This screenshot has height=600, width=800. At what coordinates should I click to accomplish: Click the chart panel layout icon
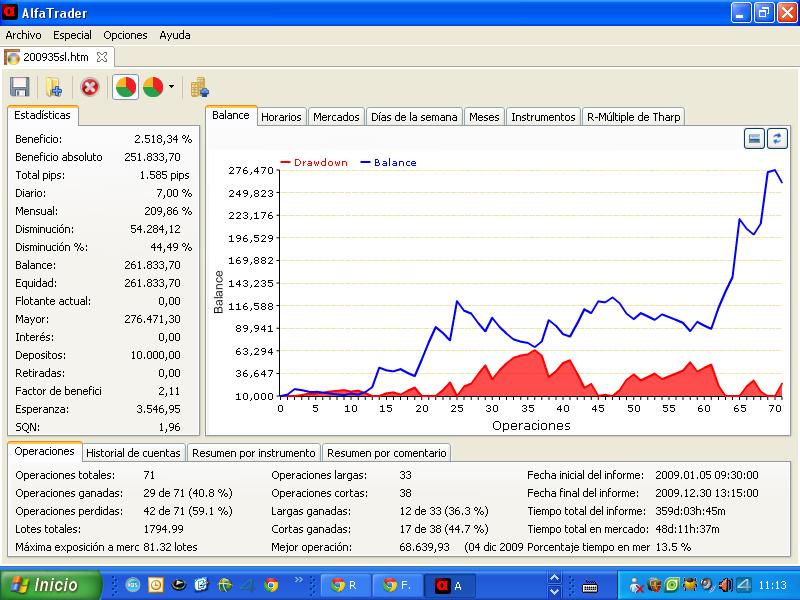point(755,139)
